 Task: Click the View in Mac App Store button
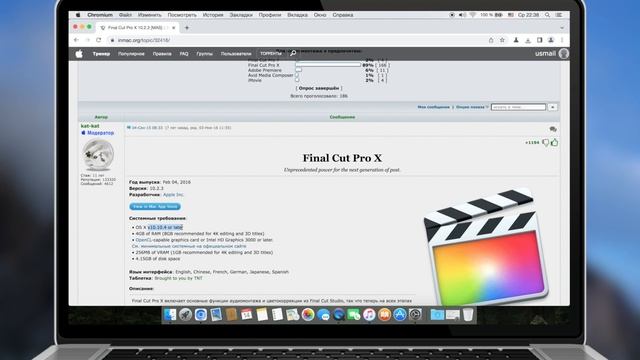(x=155, y=207)
